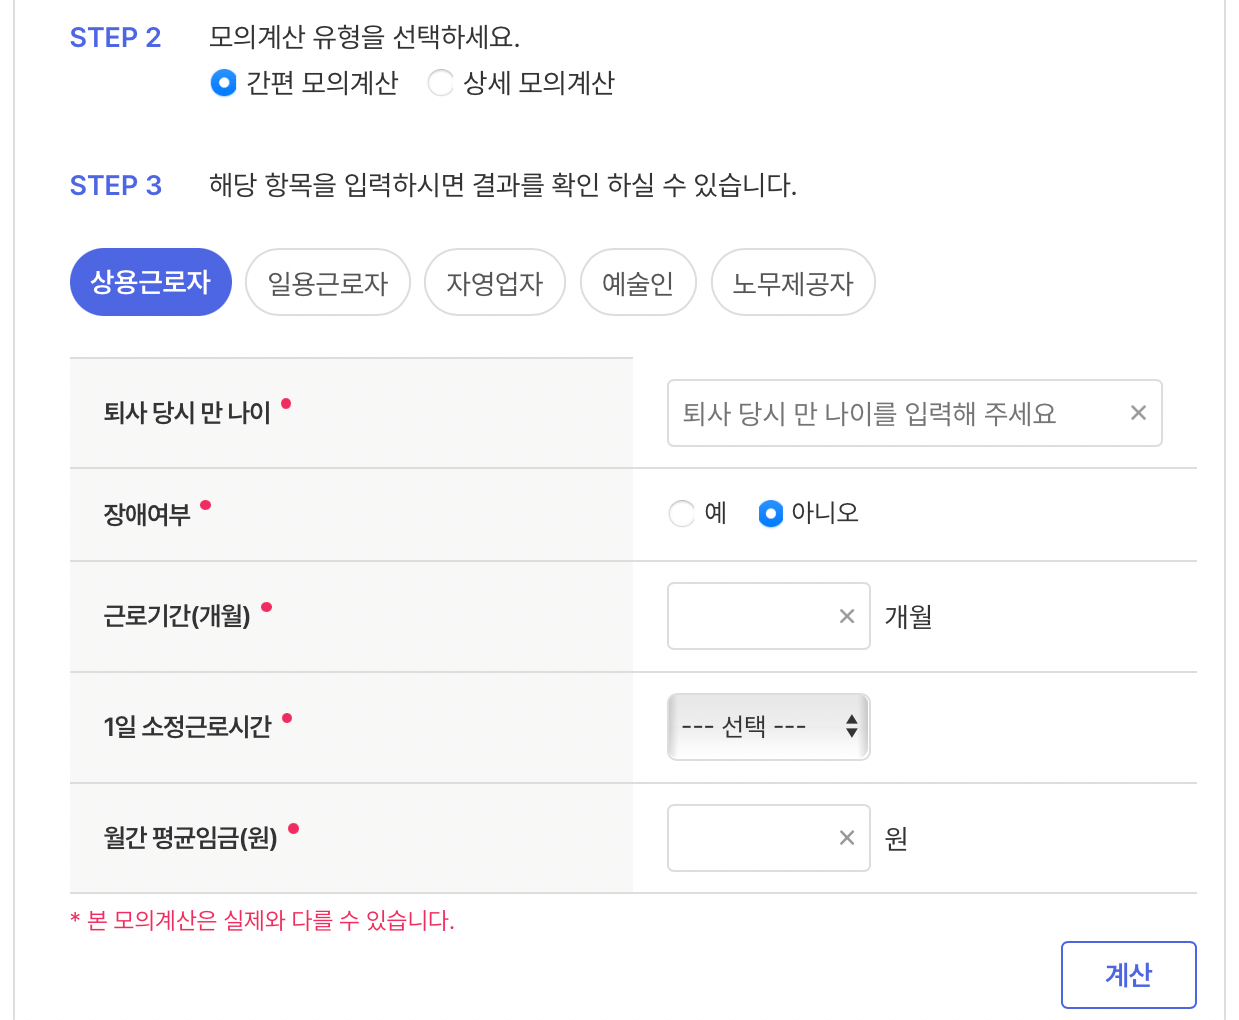This screenshot has width=1239, height=1020.
Task: Select 상세 모의계산 calculation type
Action: click(x=441, y=83)
